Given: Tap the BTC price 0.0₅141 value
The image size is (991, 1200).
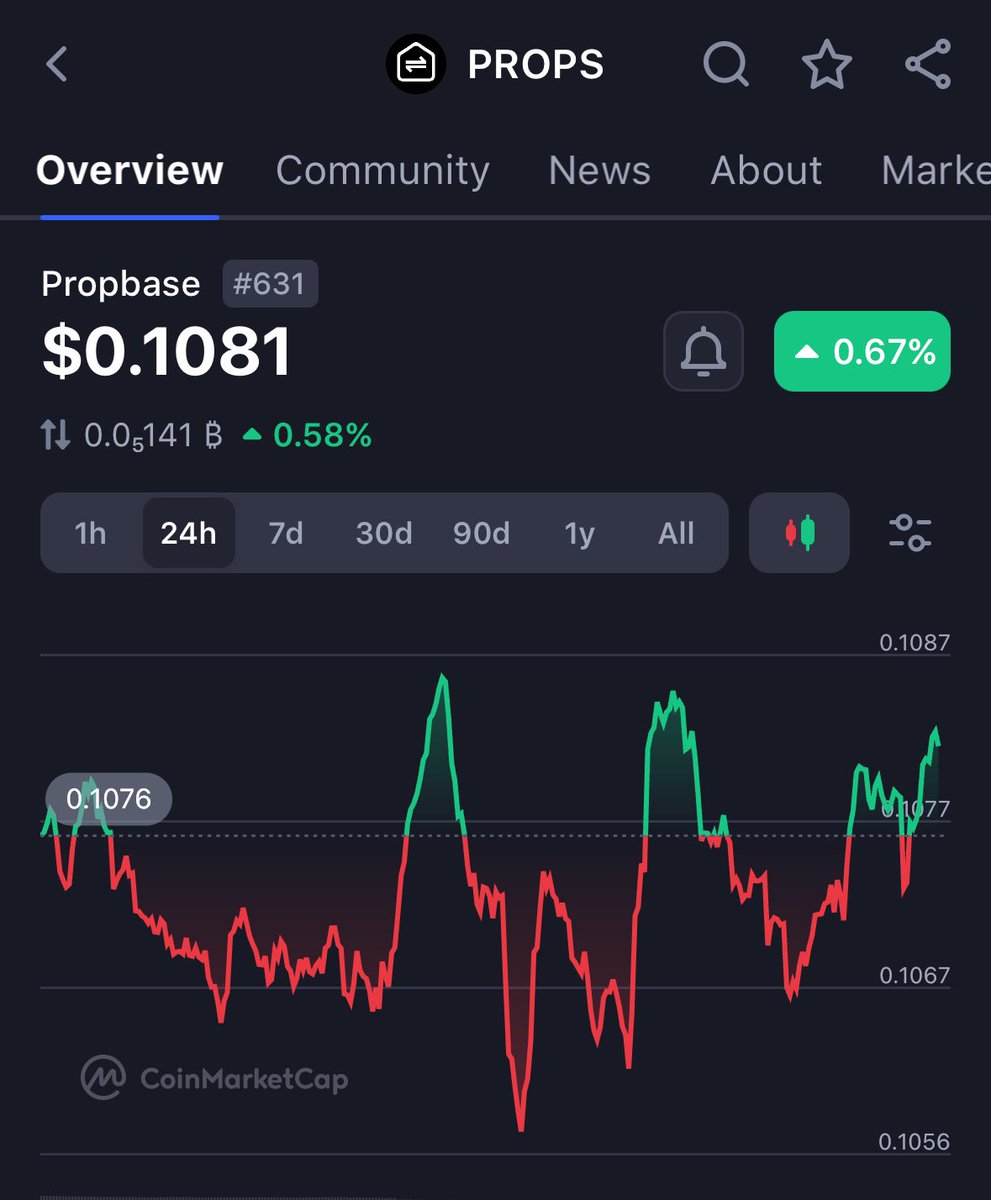Looking at the screenshot, I should point(153,436).
